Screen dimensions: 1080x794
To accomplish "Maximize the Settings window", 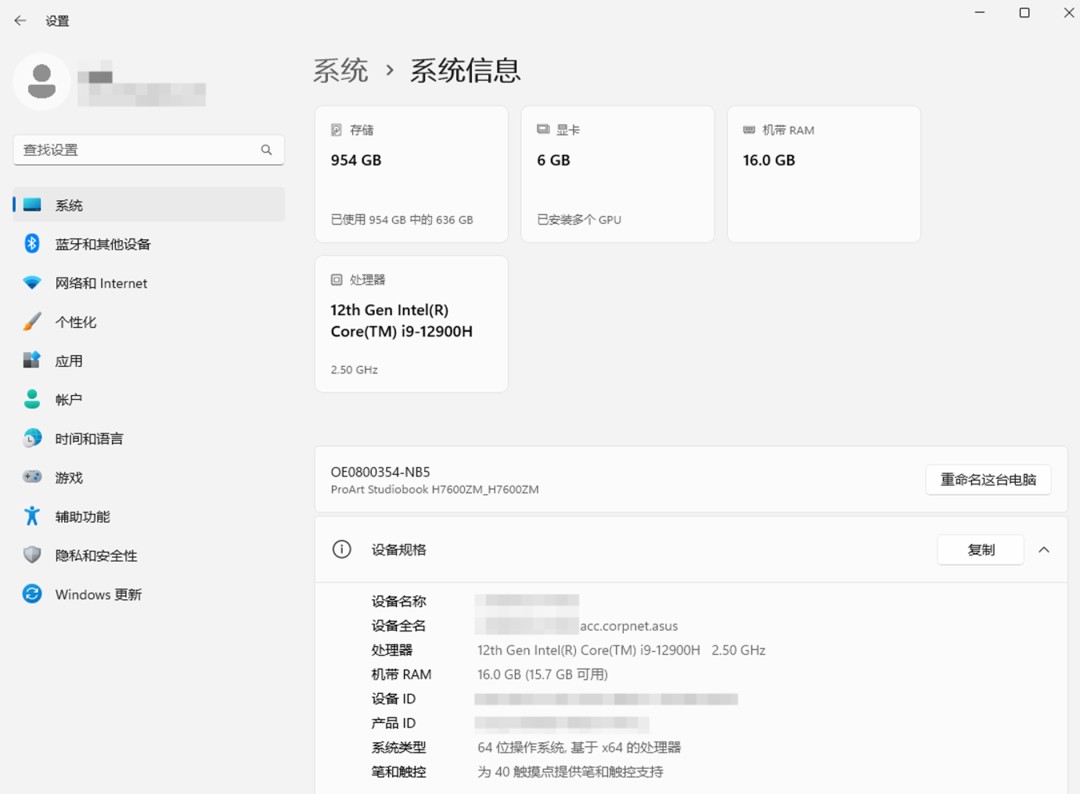I will (x=1024, y=12).
